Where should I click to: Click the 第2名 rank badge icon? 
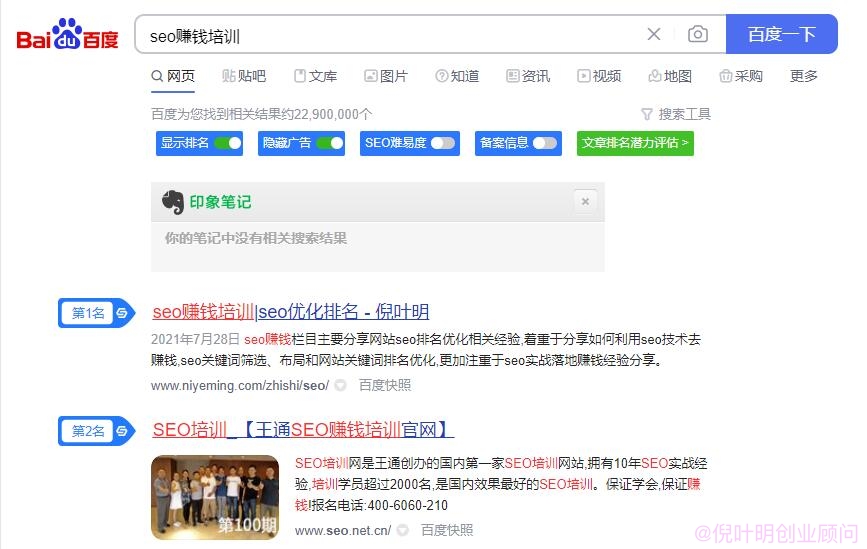(x=96, y=431)
